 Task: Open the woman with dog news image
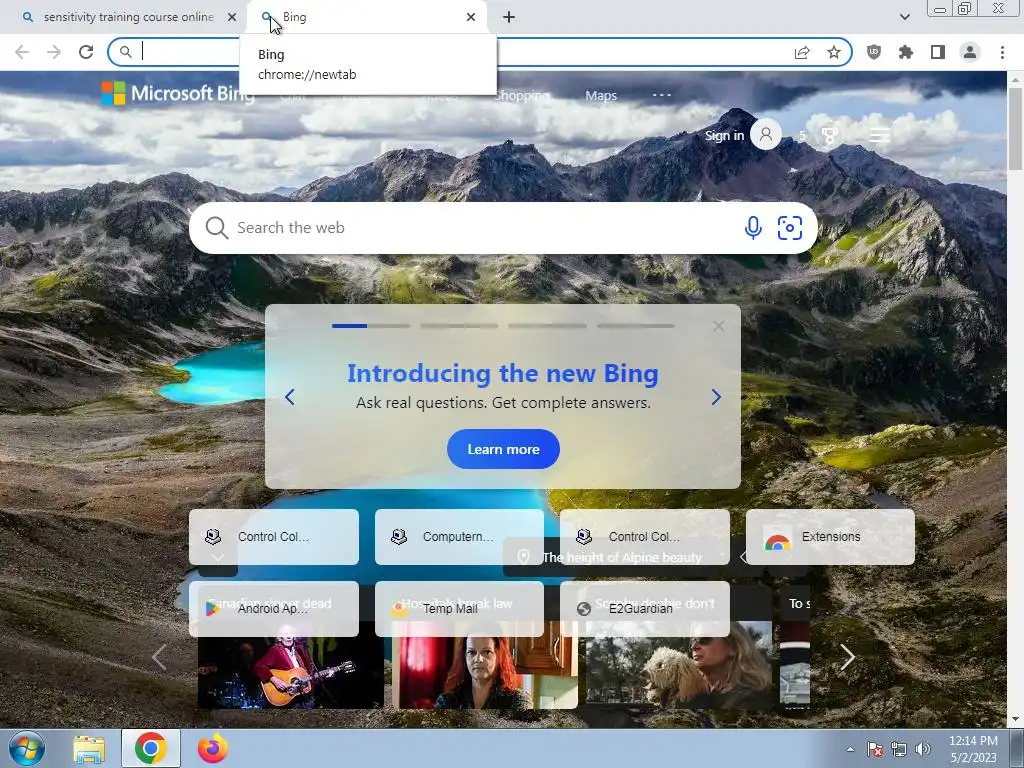[679, 665]
